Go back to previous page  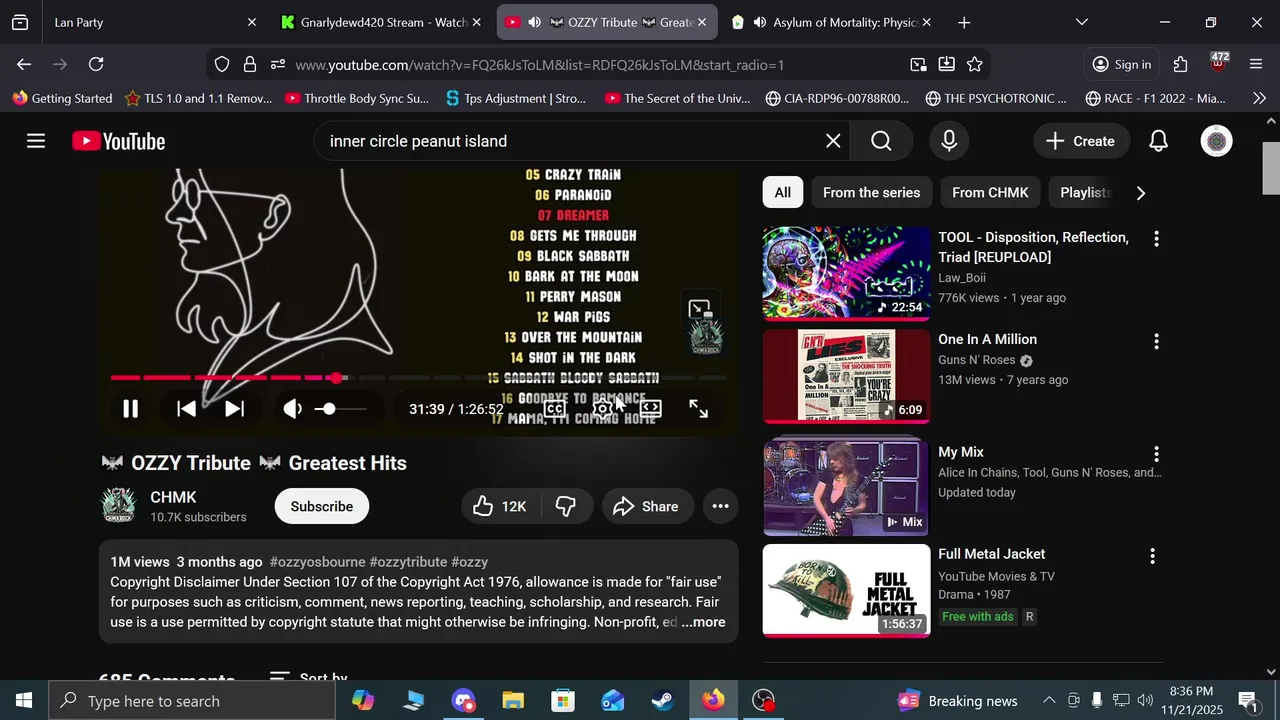(24, 64)
